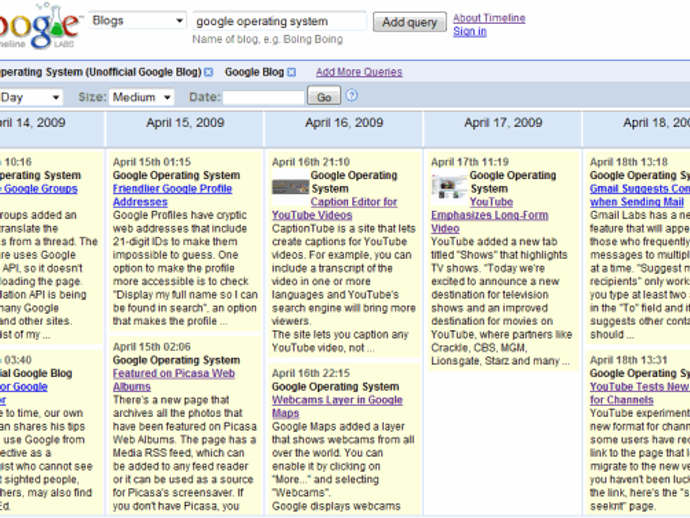The height and width of the screenshot is (518, 690).
Task: Open Friendlier Google Profile Addresses link
Action: pyautogui.click(x=172, y=195)
